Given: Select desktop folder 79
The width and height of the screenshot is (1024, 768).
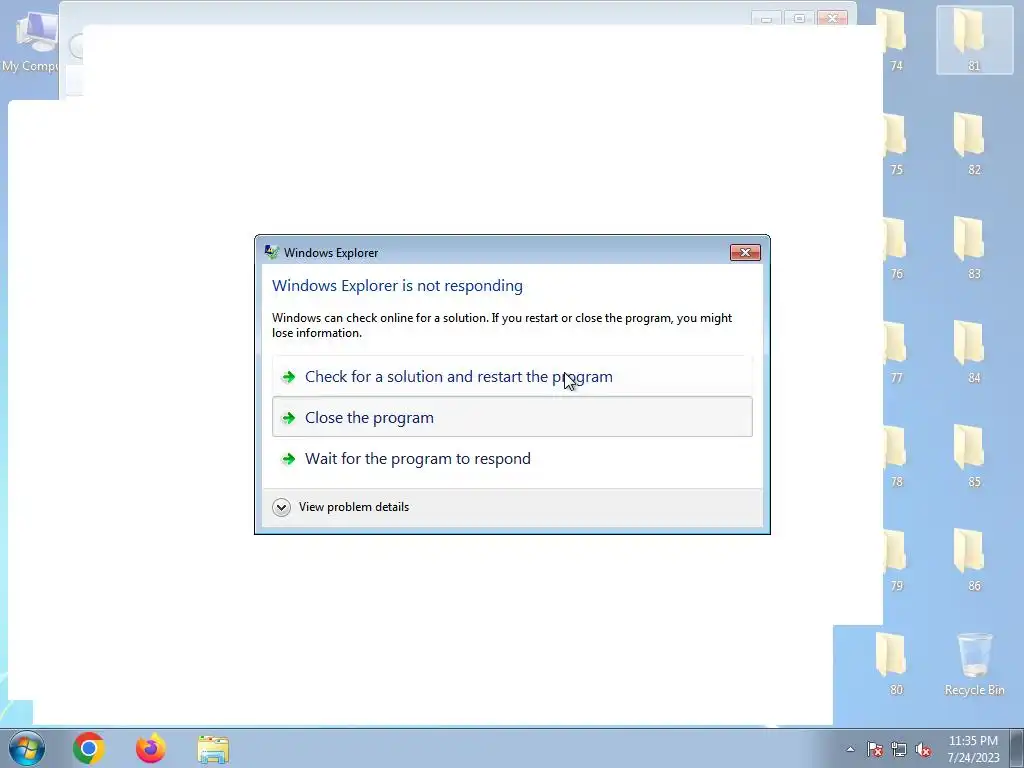Looking at the screenshot, I should click(895, 559).
